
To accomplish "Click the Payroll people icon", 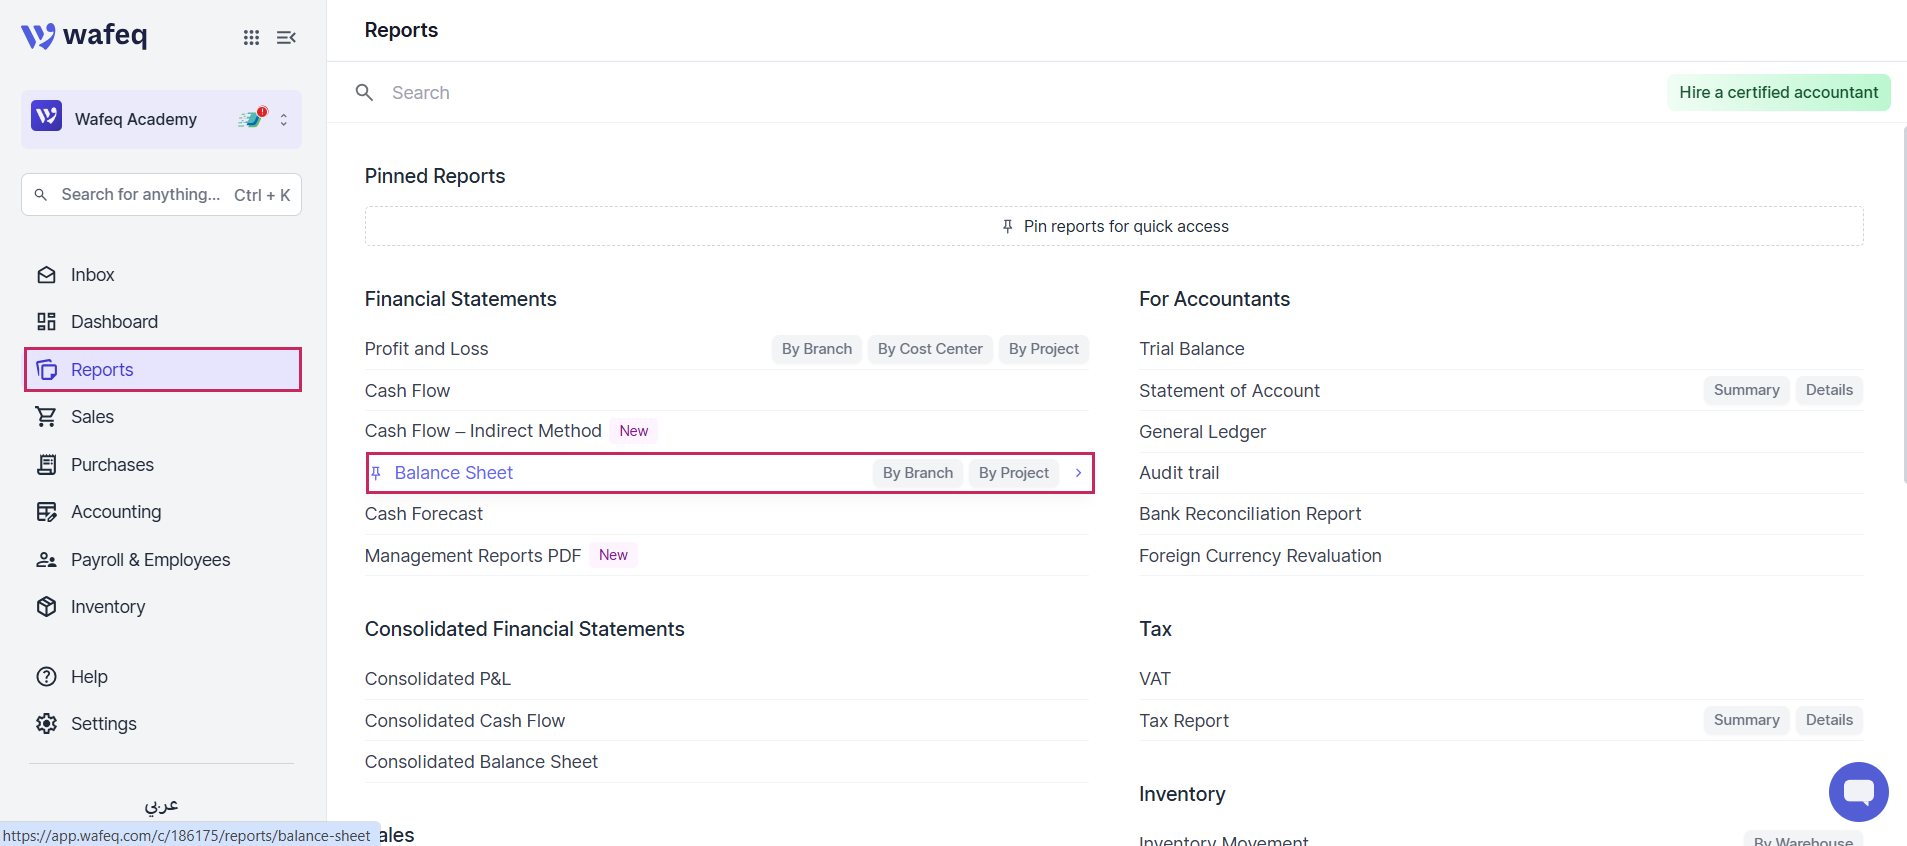I will point(46,560).
